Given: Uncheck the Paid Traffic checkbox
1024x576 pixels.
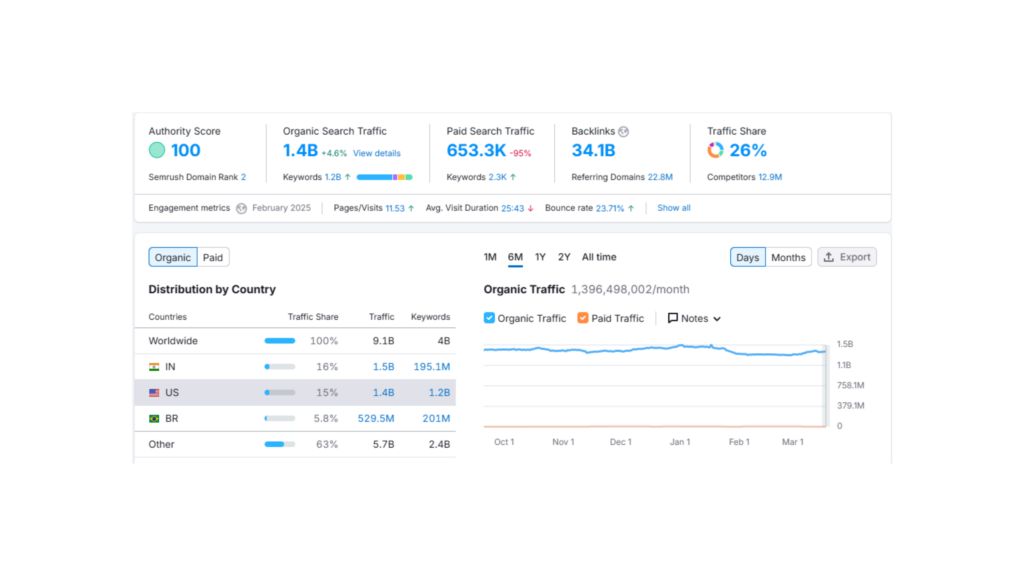Looking at the screenshot, I should (583, 318).
